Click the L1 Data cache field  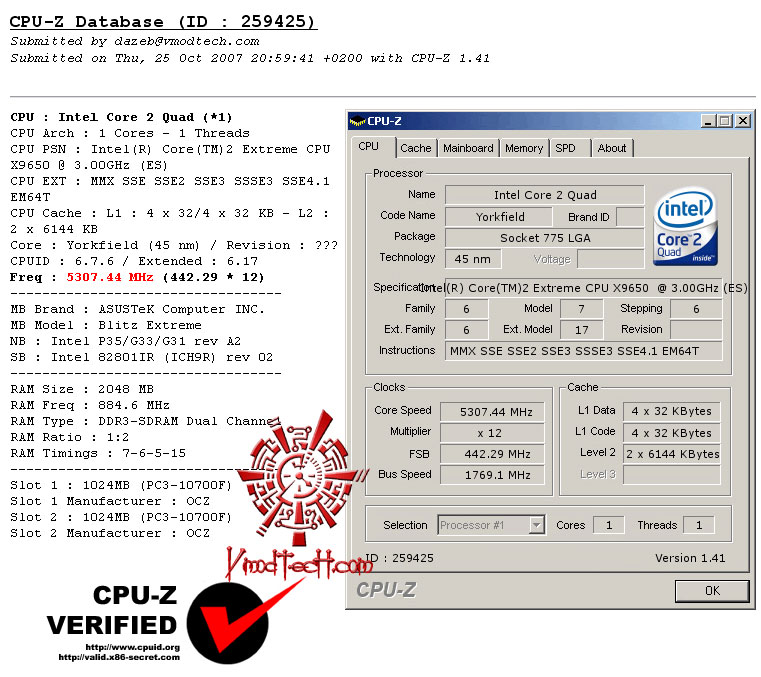tap(672, 411)
